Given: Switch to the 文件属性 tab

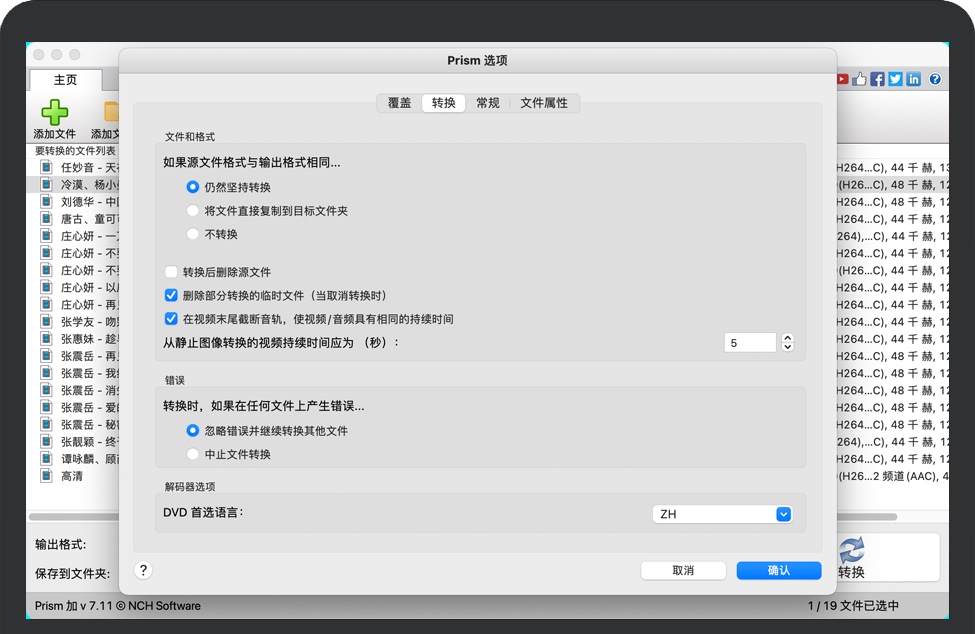Looking at the screenshot, I should click(543, 103).
